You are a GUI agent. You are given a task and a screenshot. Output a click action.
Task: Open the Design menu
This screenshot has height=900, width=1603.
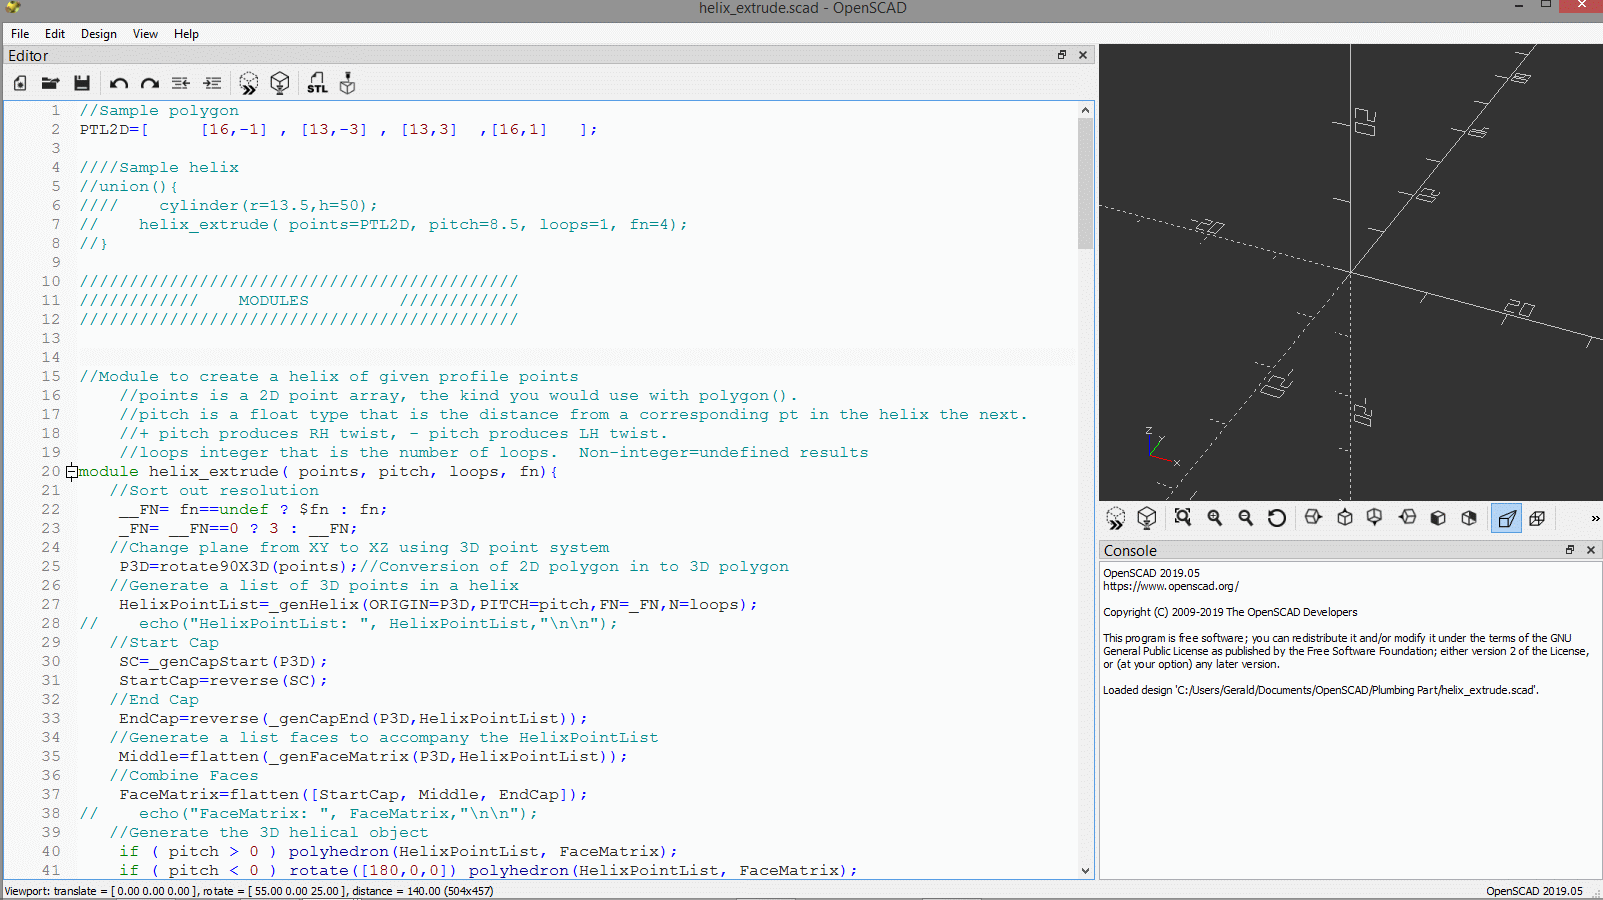click(x=99, y=34)
